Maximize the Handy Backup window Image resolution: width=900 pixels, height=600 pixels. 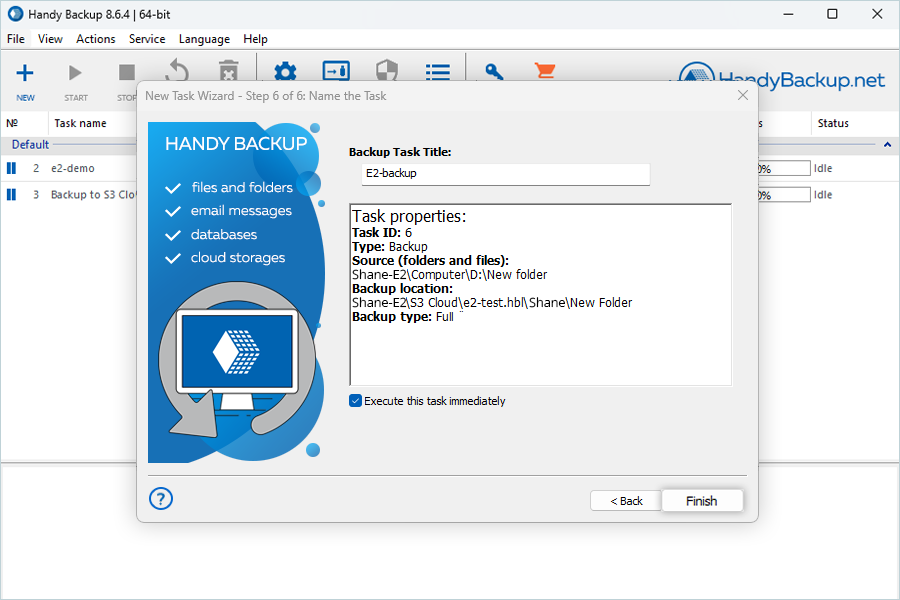832,14
